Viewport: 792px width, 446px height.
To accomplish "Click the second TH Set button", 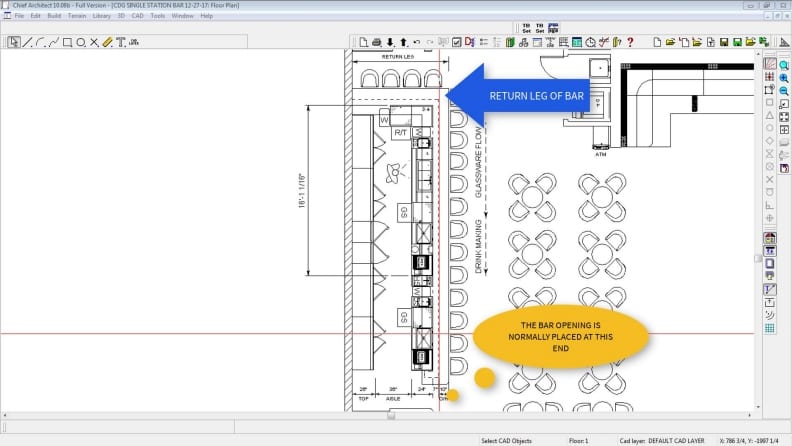I will (539, 28).
